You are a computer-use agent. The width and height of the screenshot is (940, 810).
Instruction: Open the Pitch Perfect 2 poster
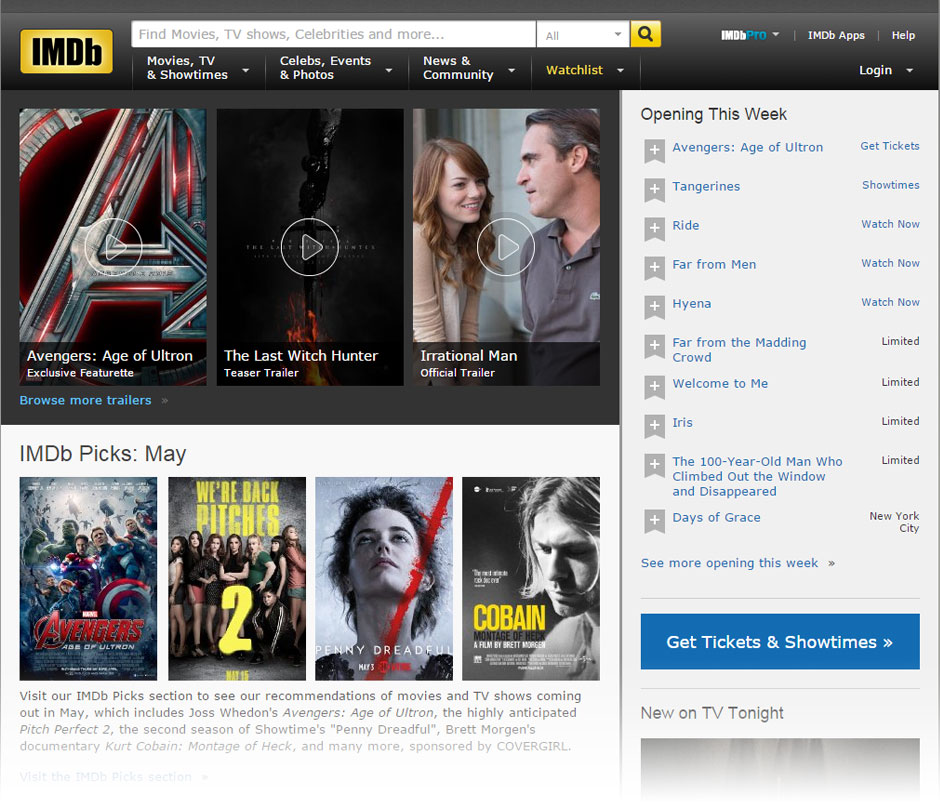[237, 578]
